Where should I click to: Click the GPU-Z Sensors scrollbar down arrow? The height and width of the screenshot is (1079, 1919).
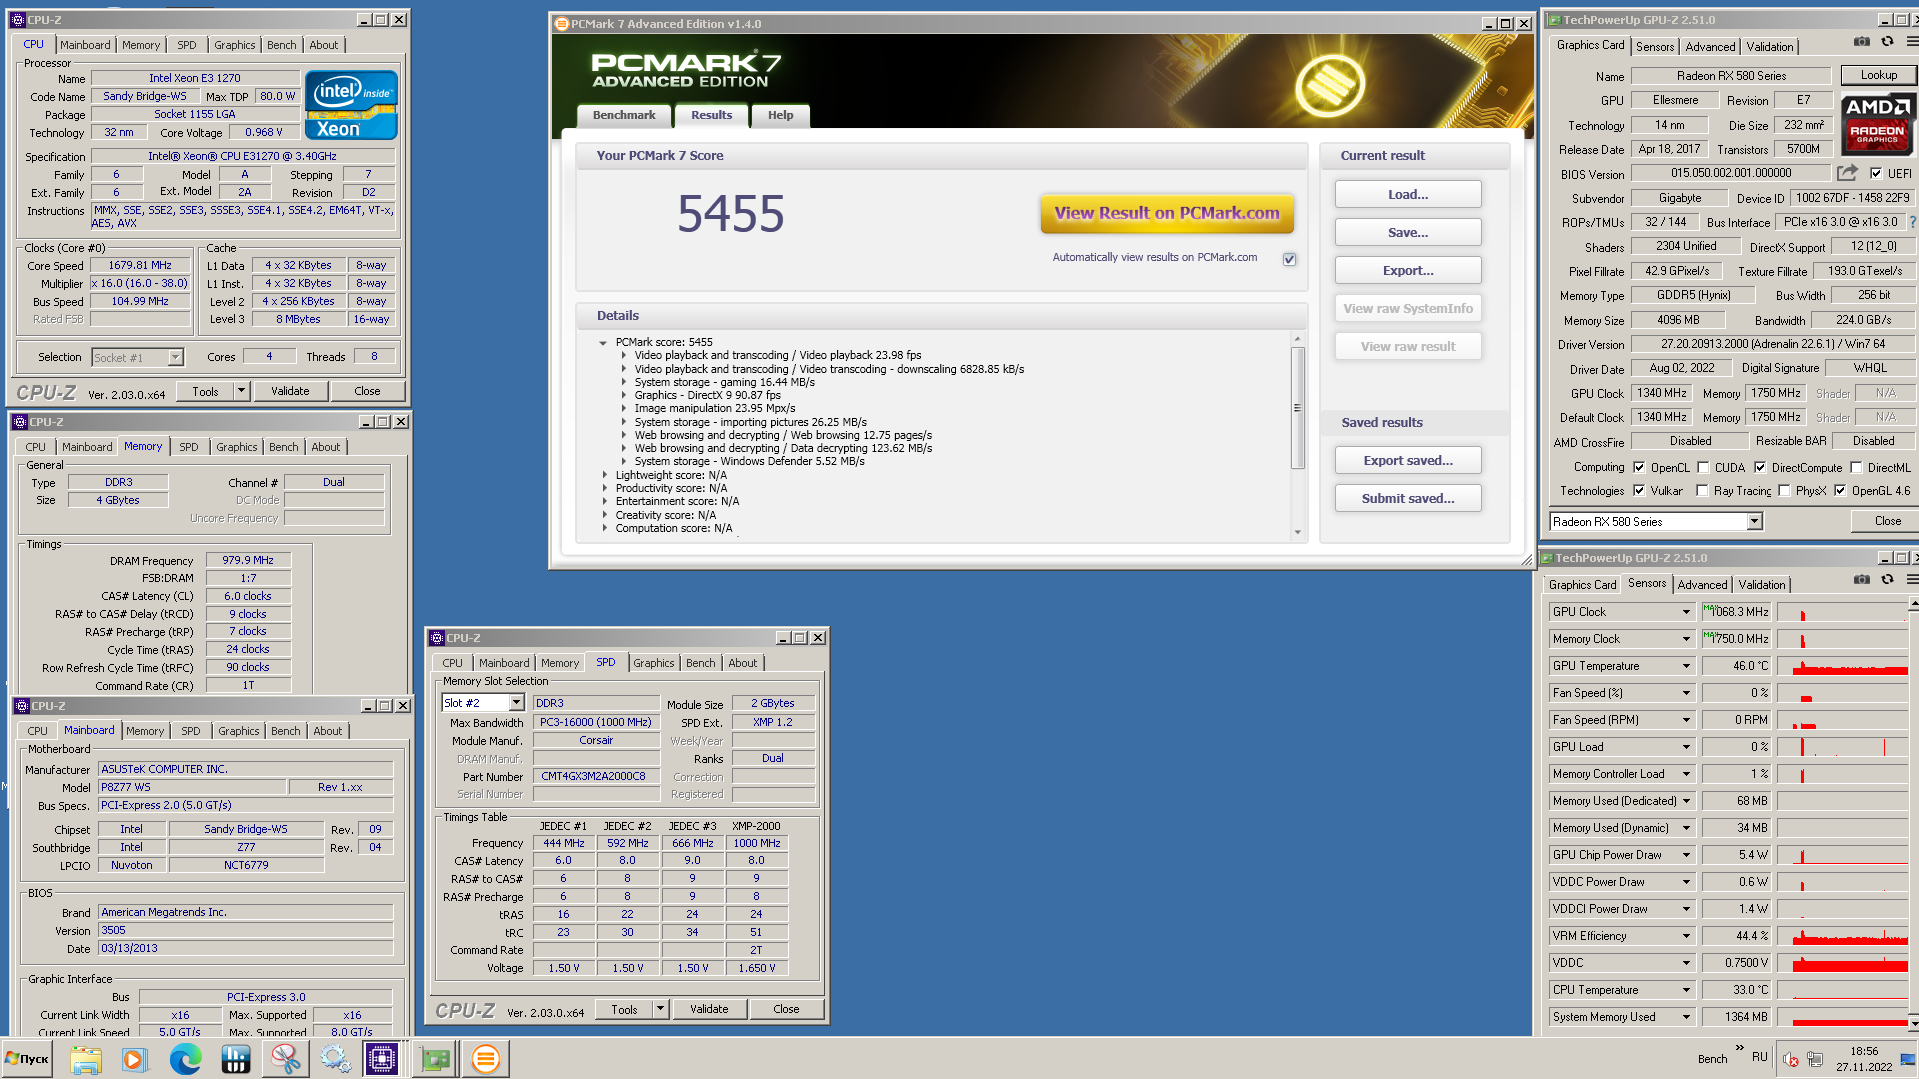tap(1912, 1024)
